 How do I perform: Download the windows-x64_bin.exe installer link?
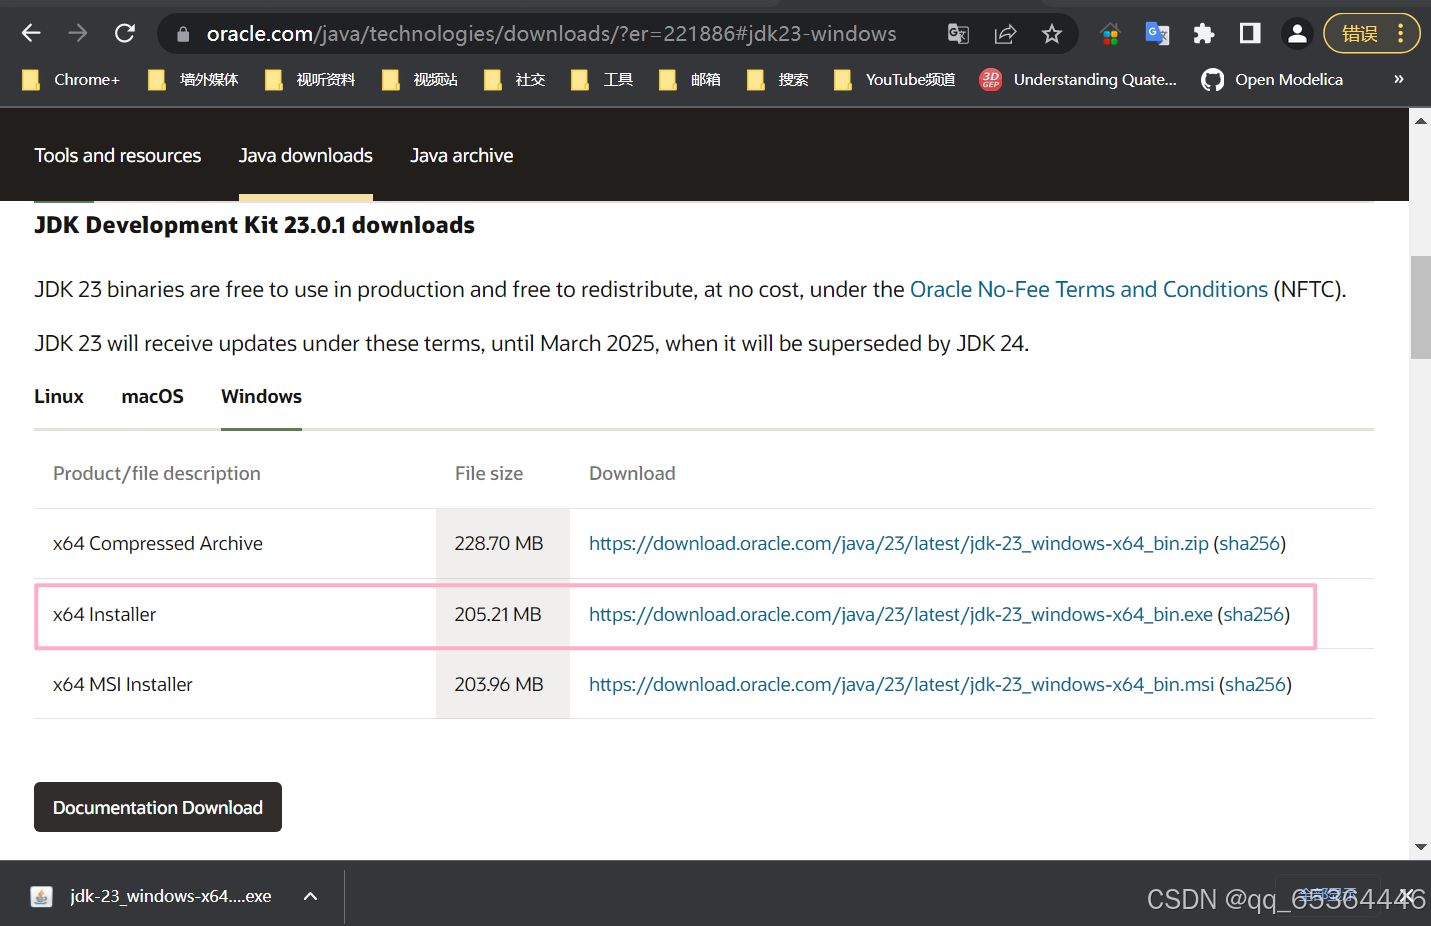click(x=901, y=615)
